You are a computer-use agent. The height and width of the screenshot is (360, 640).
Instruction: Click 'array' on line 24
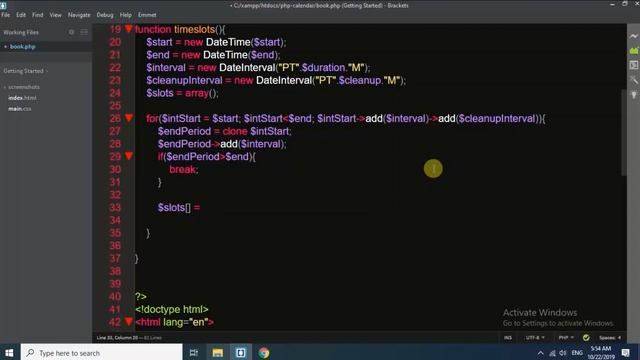(197, 93)
